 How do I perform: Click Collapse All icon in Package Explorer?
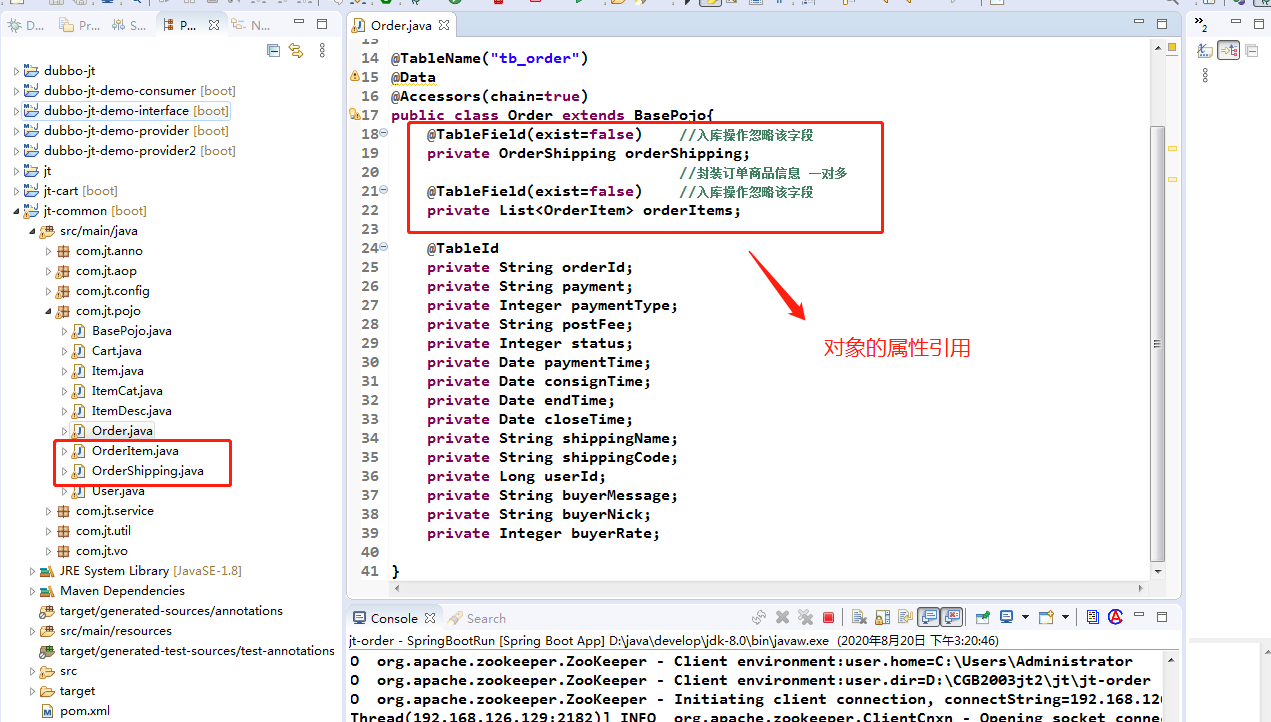(x=274, y=50)
